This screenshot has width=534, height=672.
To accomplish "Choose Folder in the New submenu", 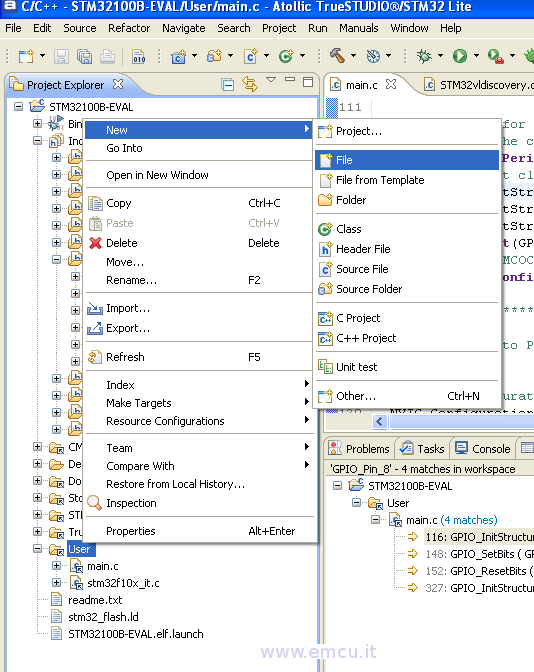I will [407, 200].
